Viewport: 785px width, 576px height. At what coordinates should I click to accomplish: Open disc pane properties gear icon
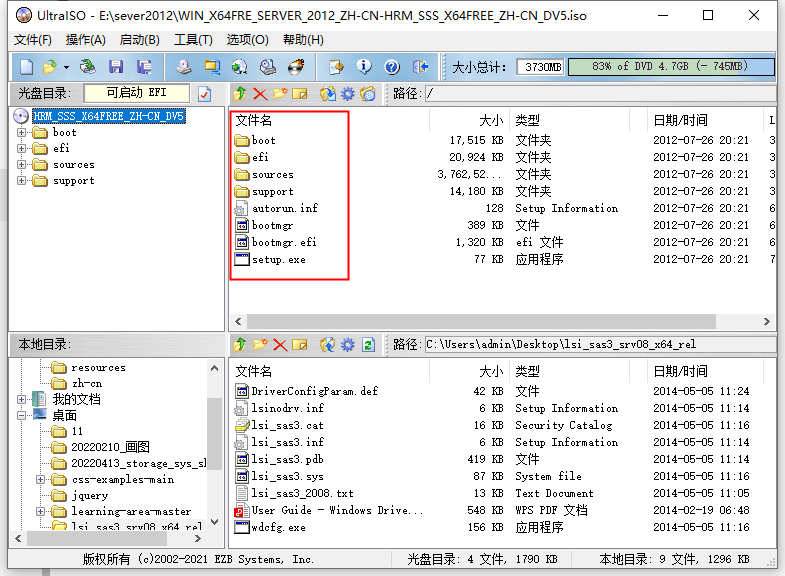[348, 94]
